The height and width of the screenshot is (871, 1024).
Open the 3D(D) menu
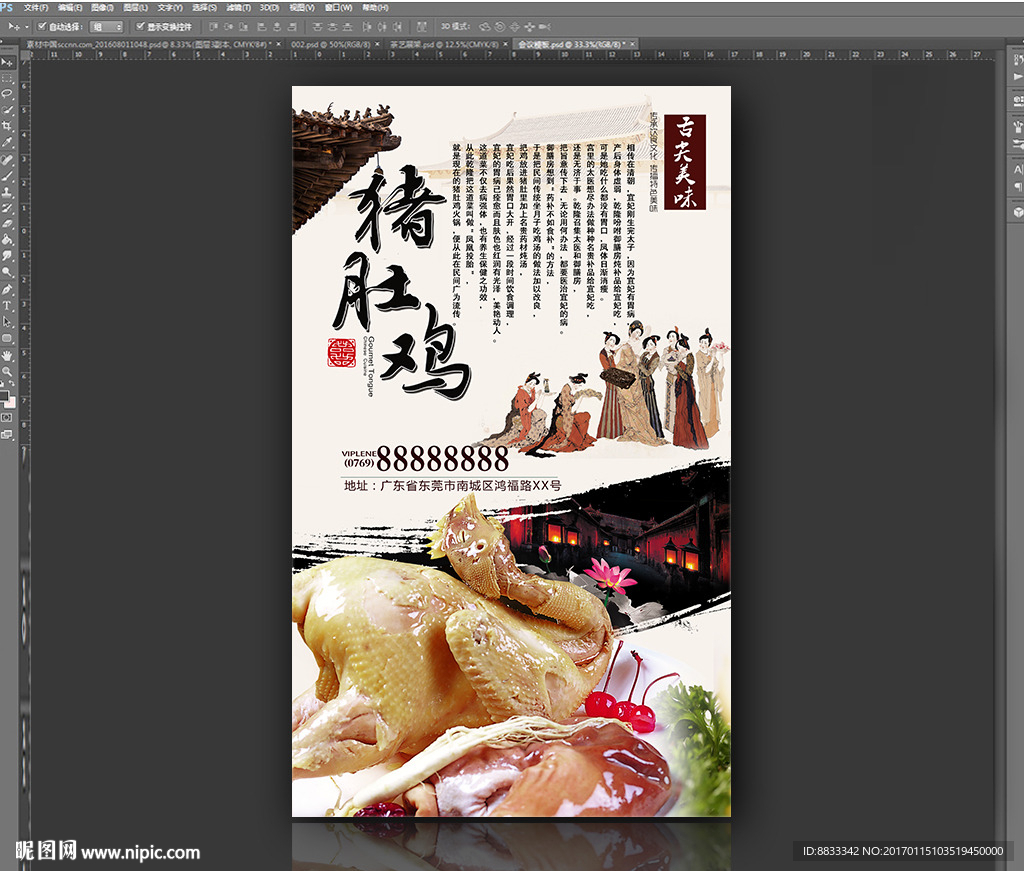(x=270, y=8)
